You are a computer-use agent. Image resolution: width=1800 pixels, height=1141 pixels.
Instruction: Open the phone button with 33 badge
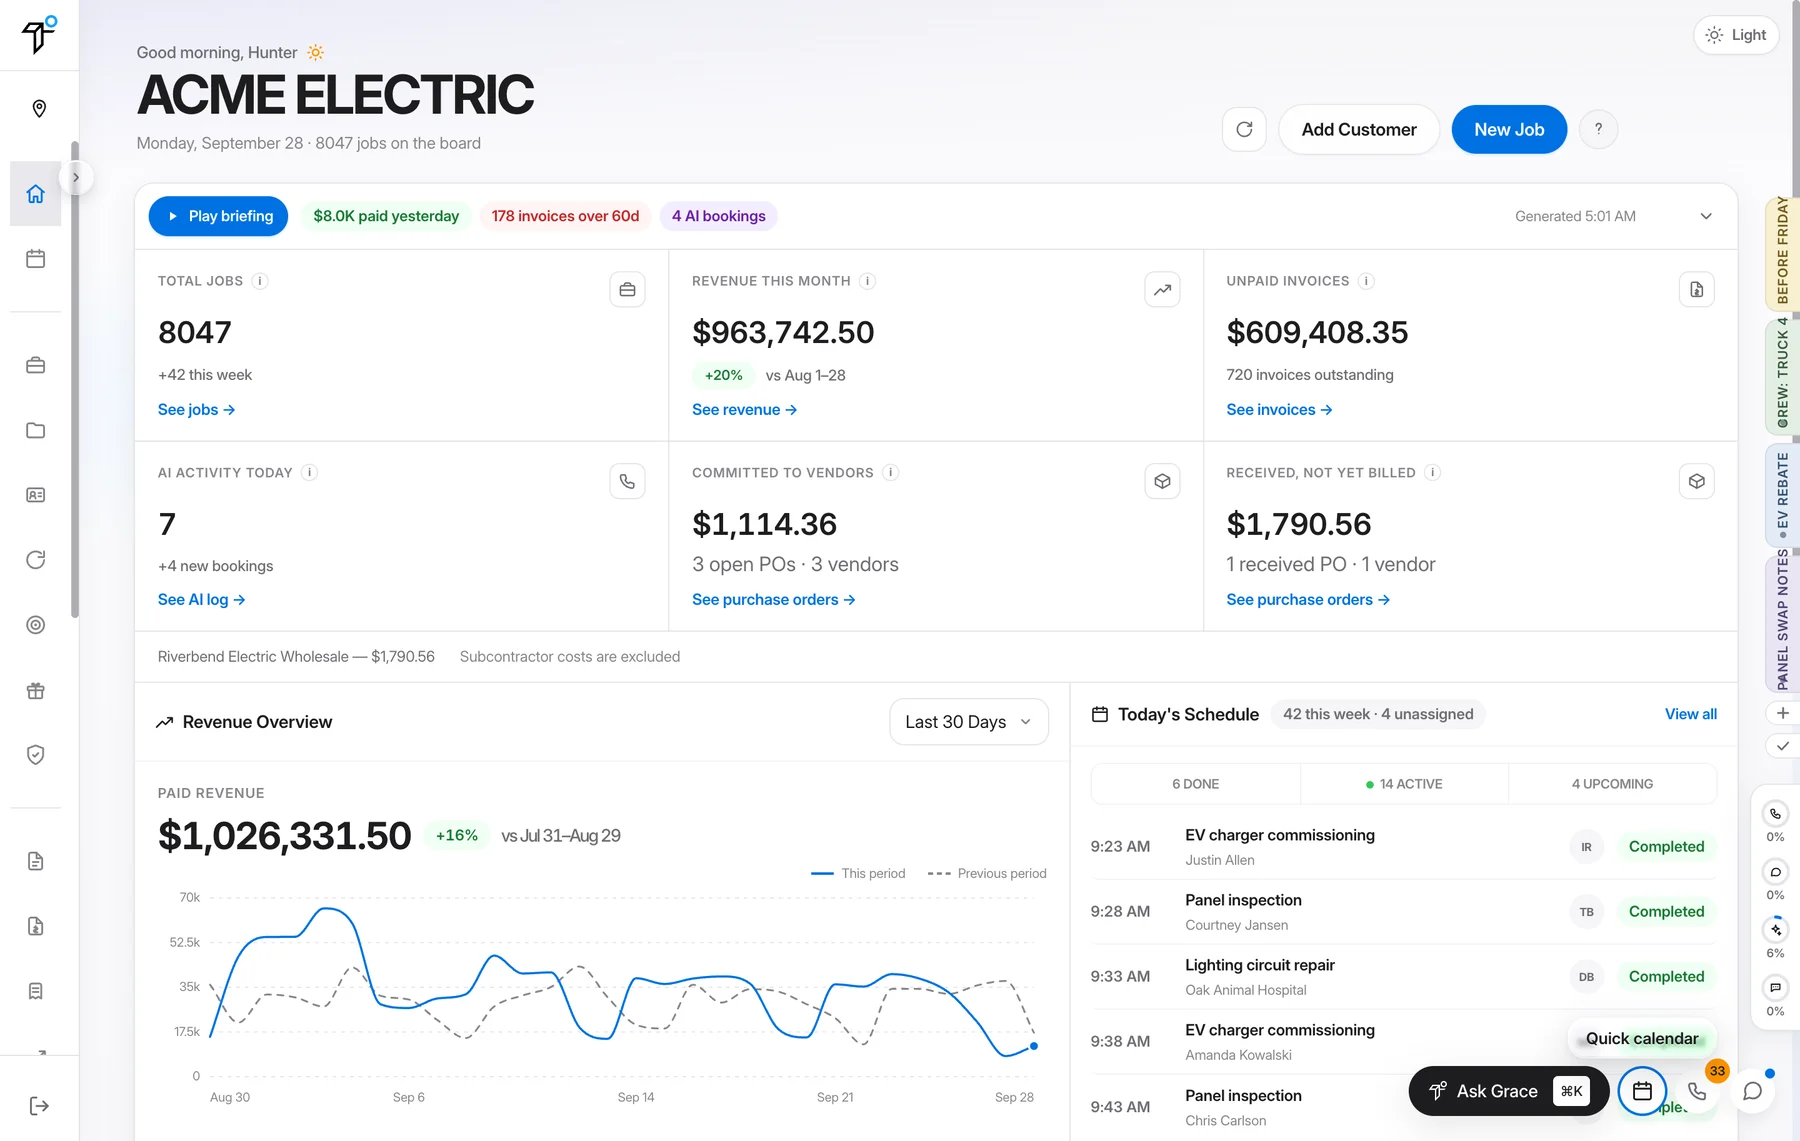tap(1697, 1091)
